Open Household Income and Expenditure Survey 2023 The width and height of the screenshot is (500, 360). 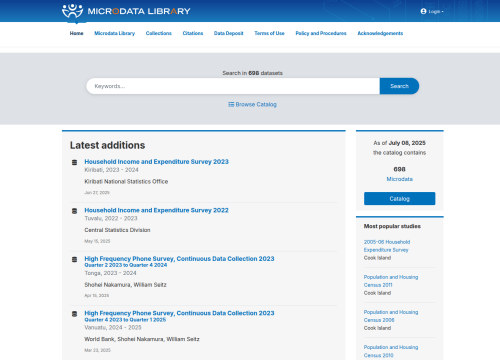(157, 162)
